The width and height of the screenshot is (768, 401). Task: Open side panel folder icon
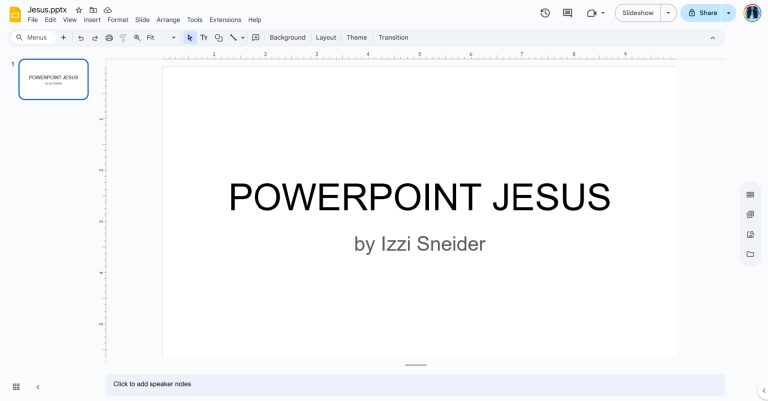pos(750,254)
